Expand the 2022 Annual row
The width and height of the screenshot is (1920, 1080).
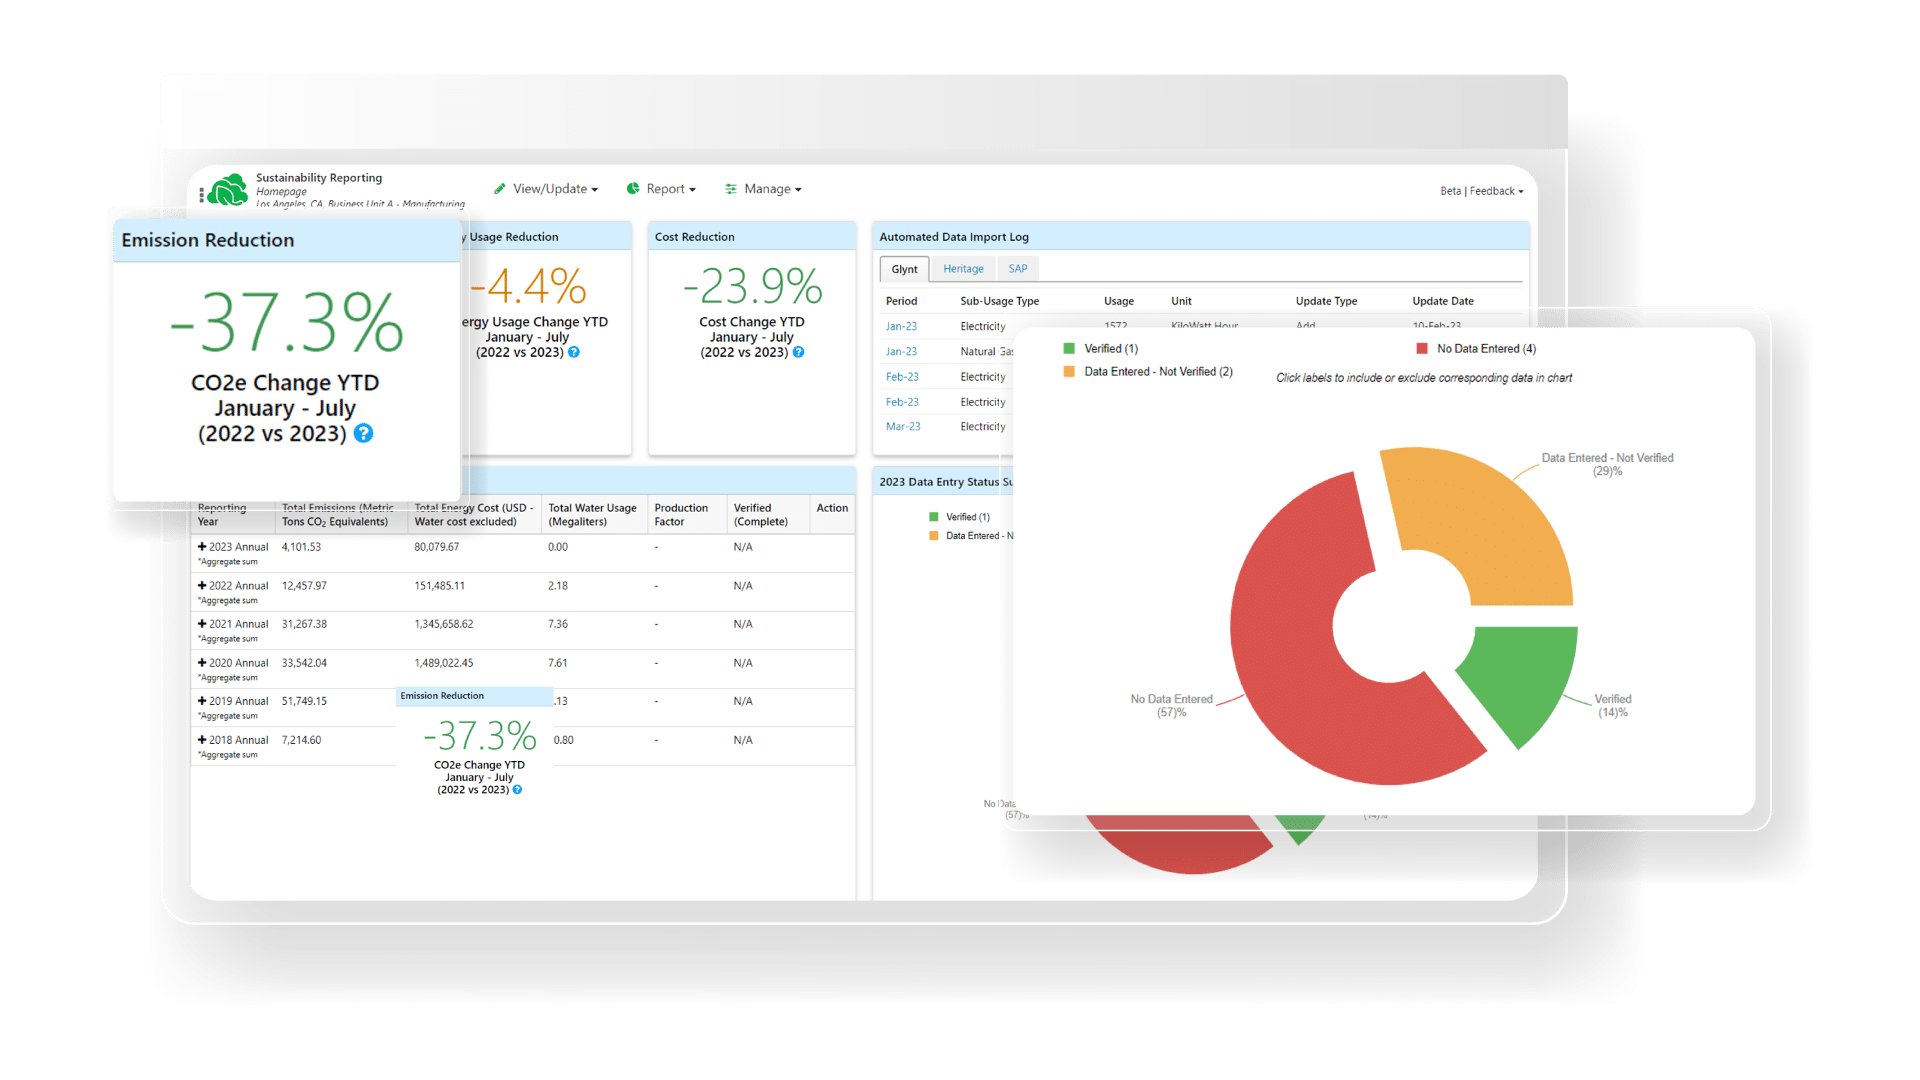[202, 586]
